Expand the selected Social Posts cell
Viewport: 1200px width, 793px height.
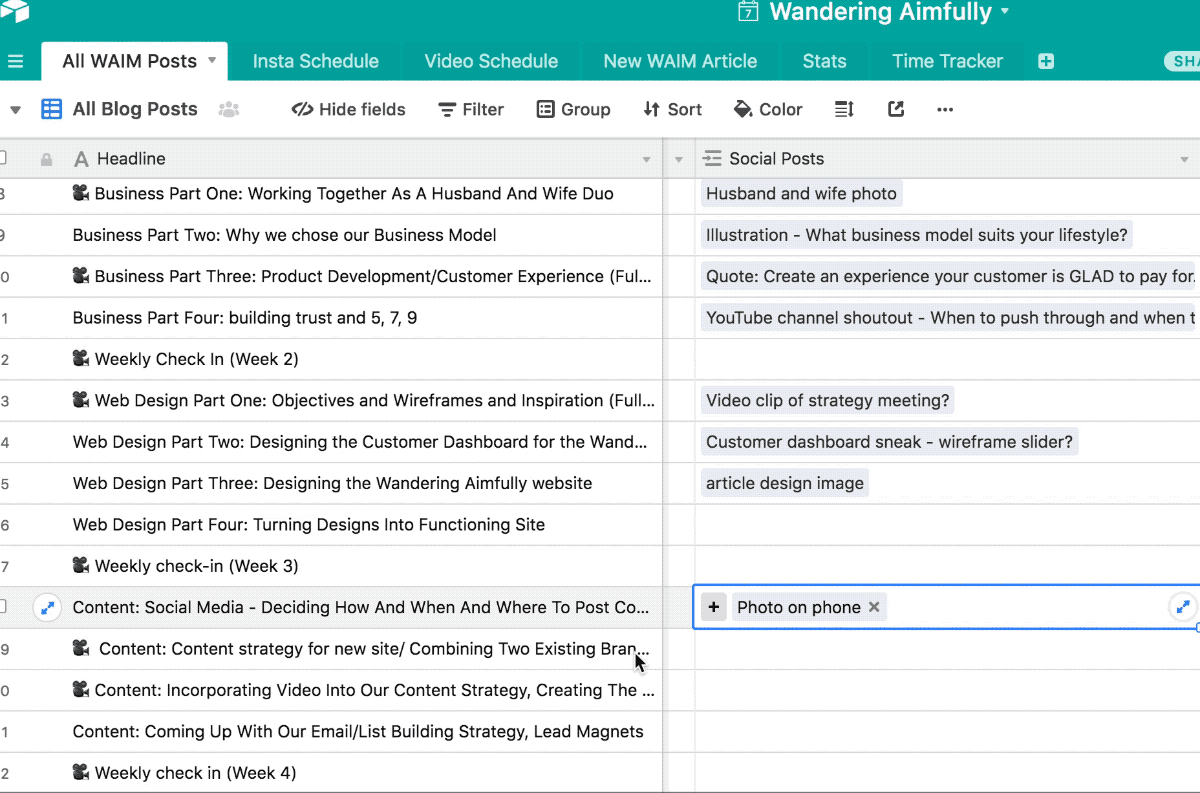pyautogui.click(x=1183, y=606)
